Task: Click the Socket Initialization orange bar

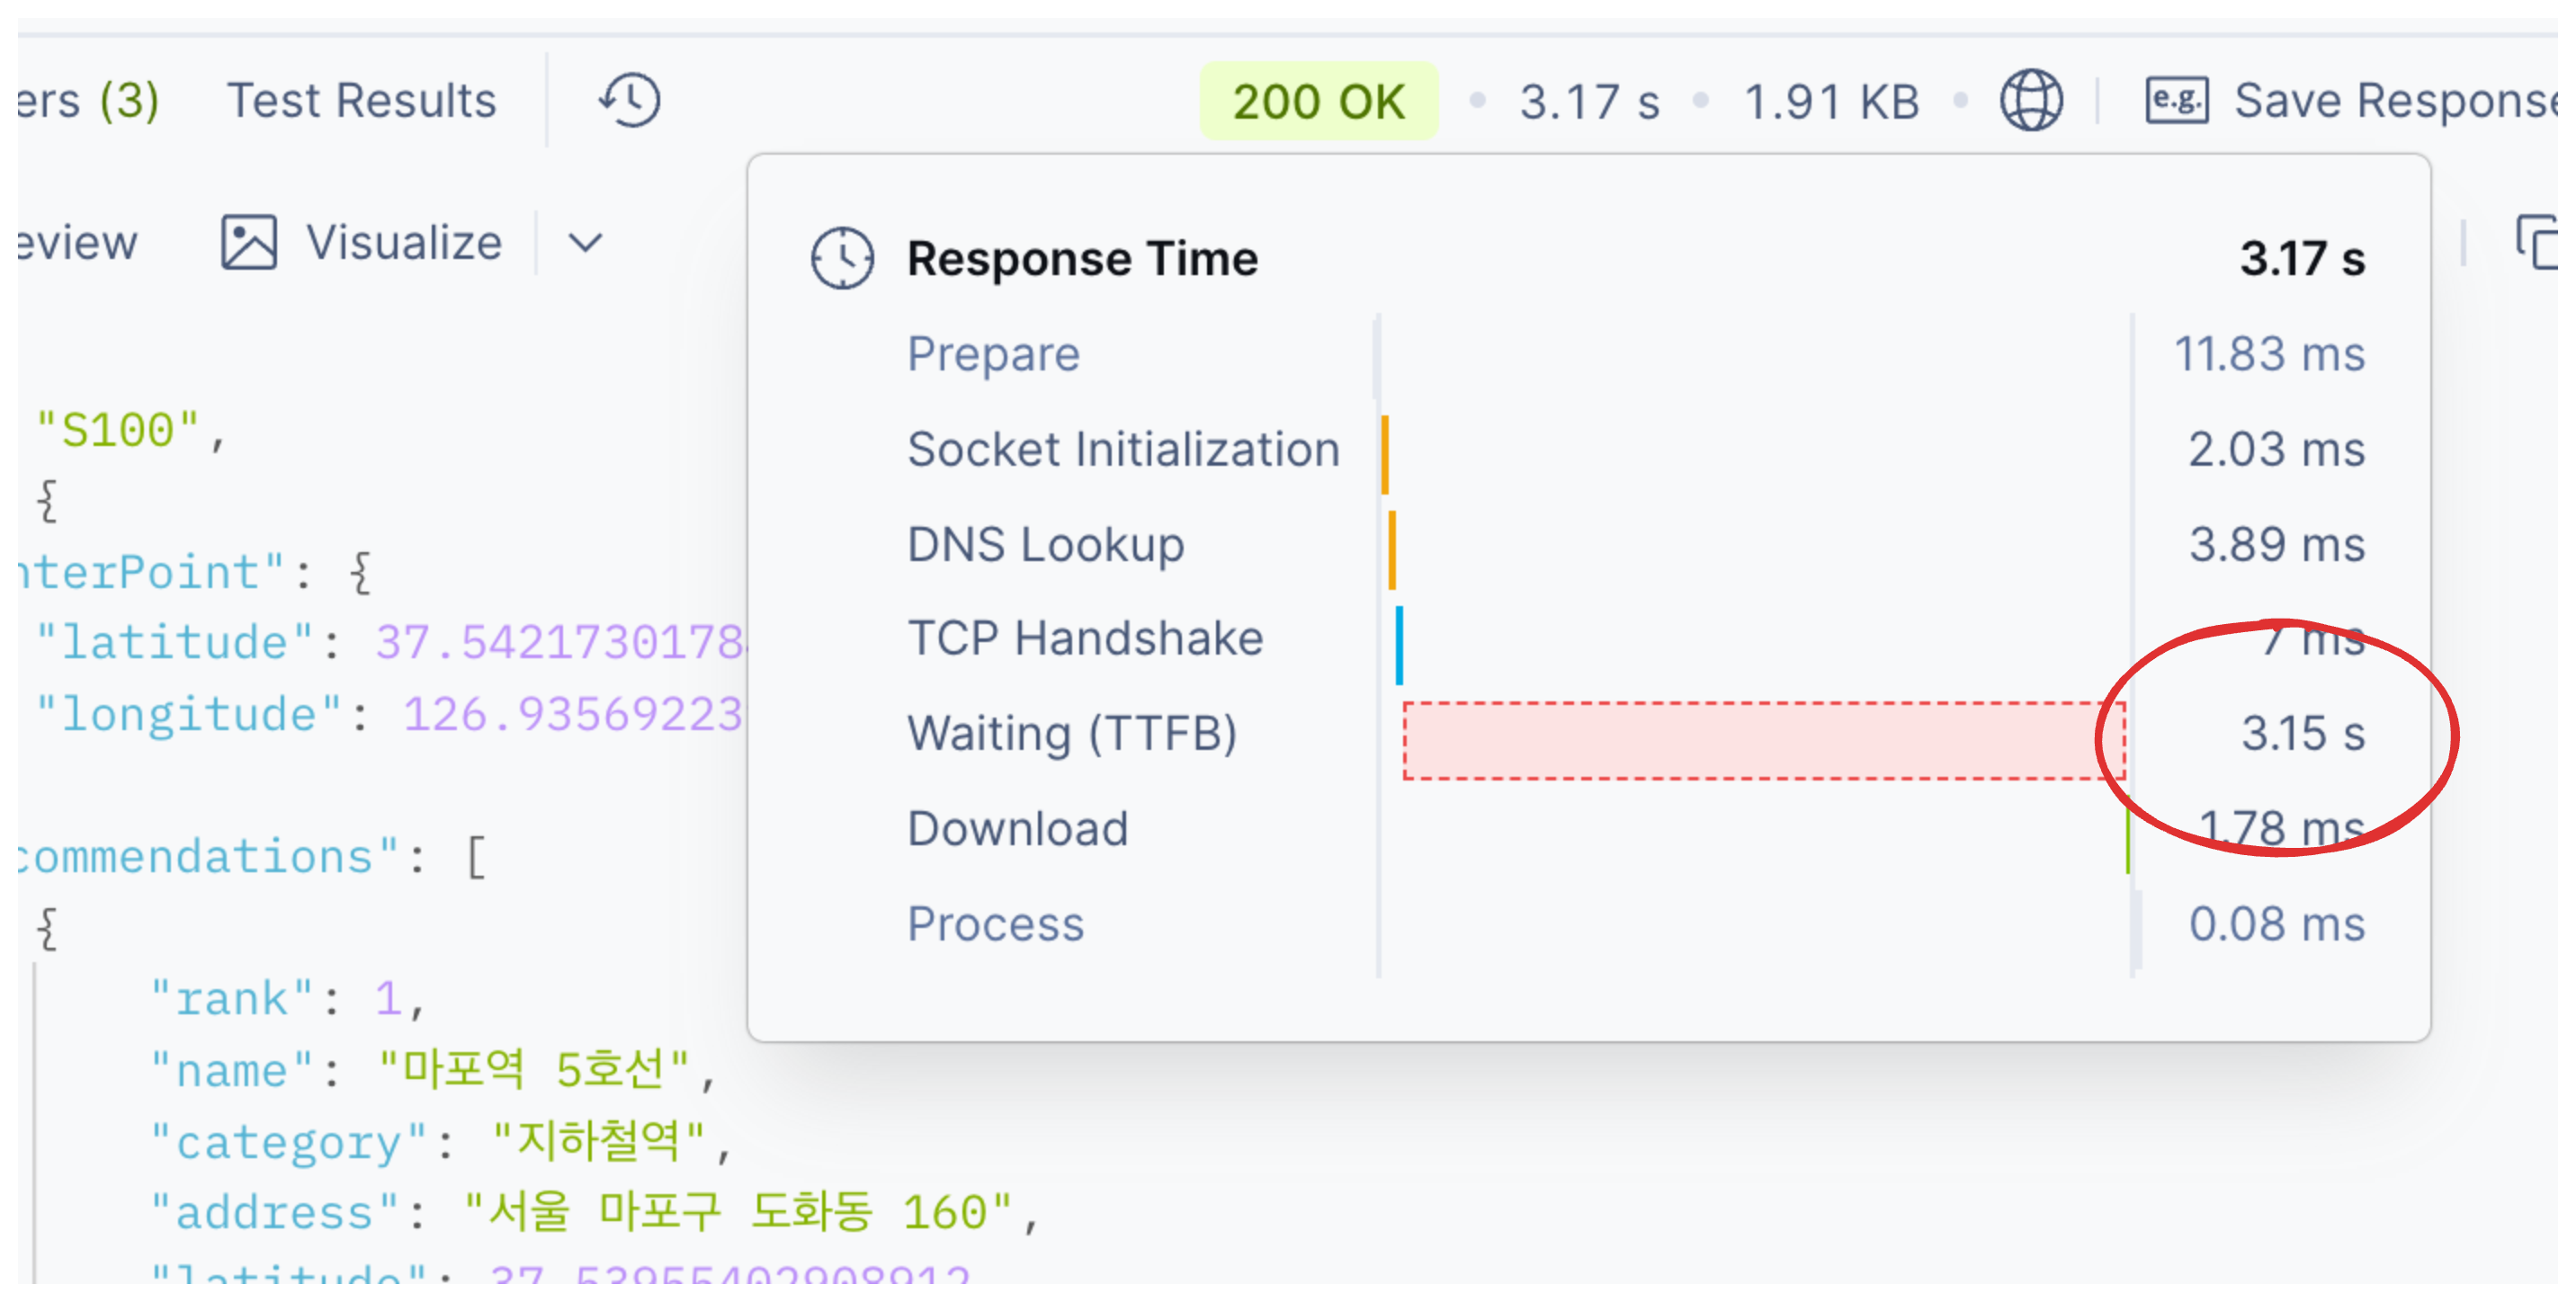Action: click(x=1385, y=455)
